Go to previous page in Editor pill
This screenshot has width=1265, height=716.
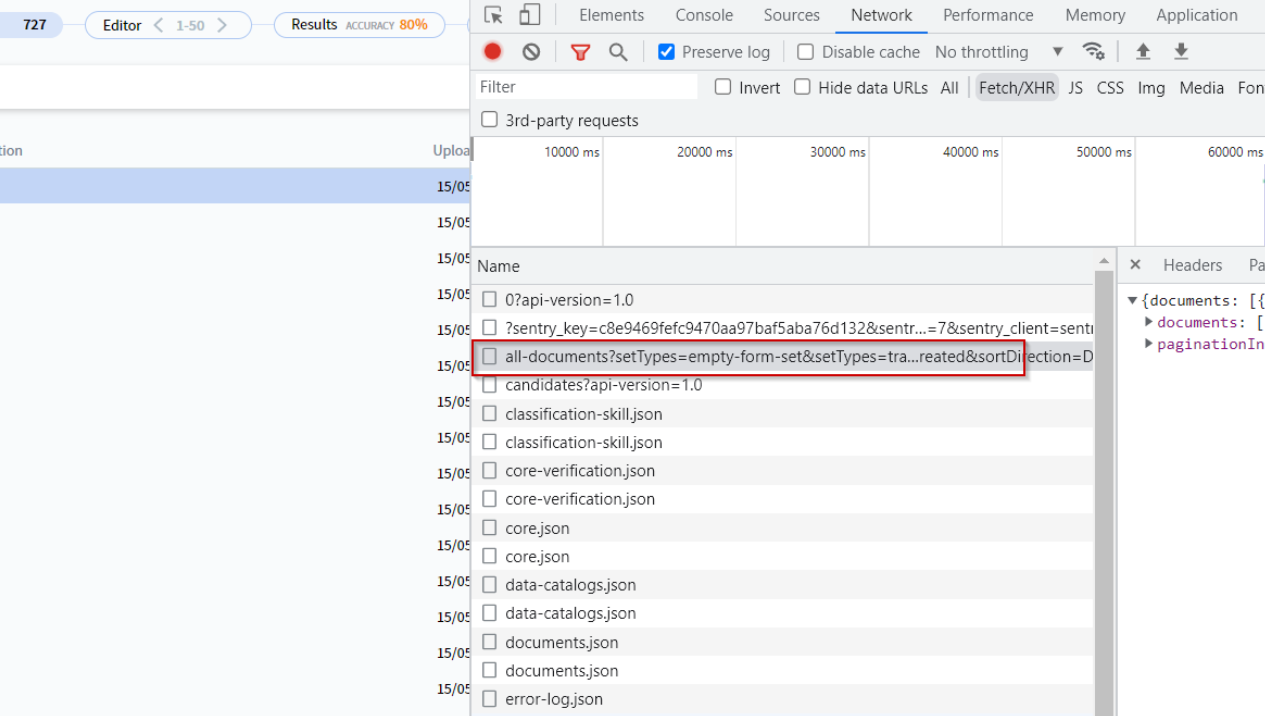(158, 25)
